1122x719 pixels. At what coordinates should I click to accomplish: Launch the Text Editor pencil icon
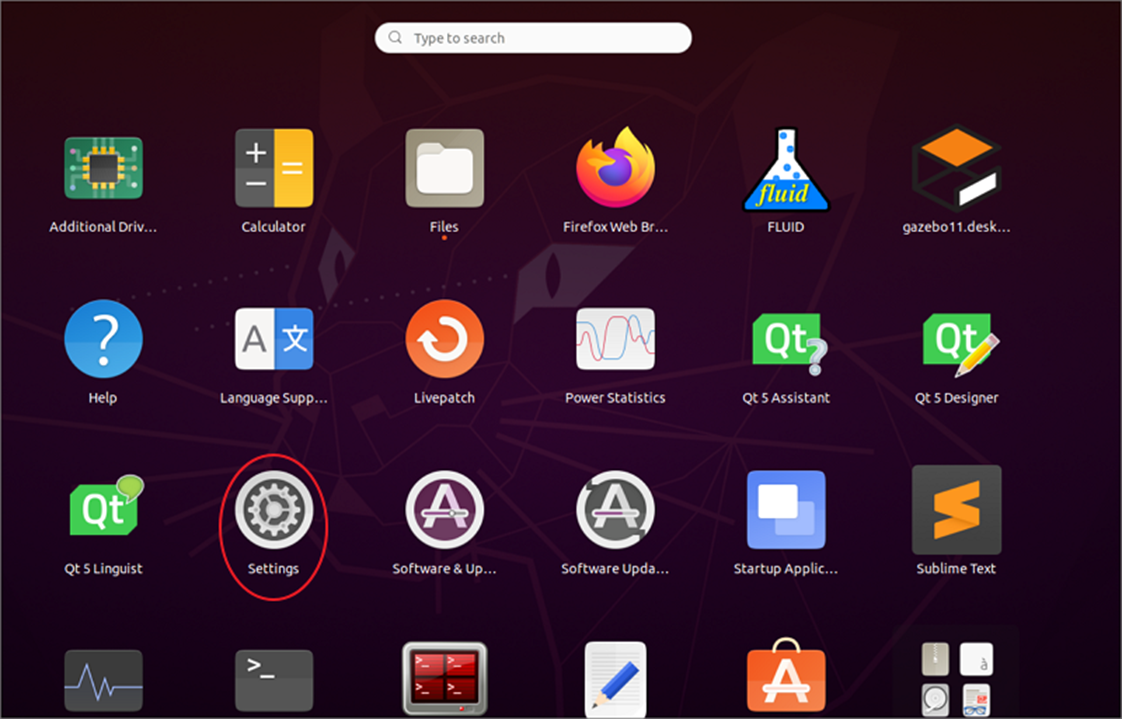615,680
